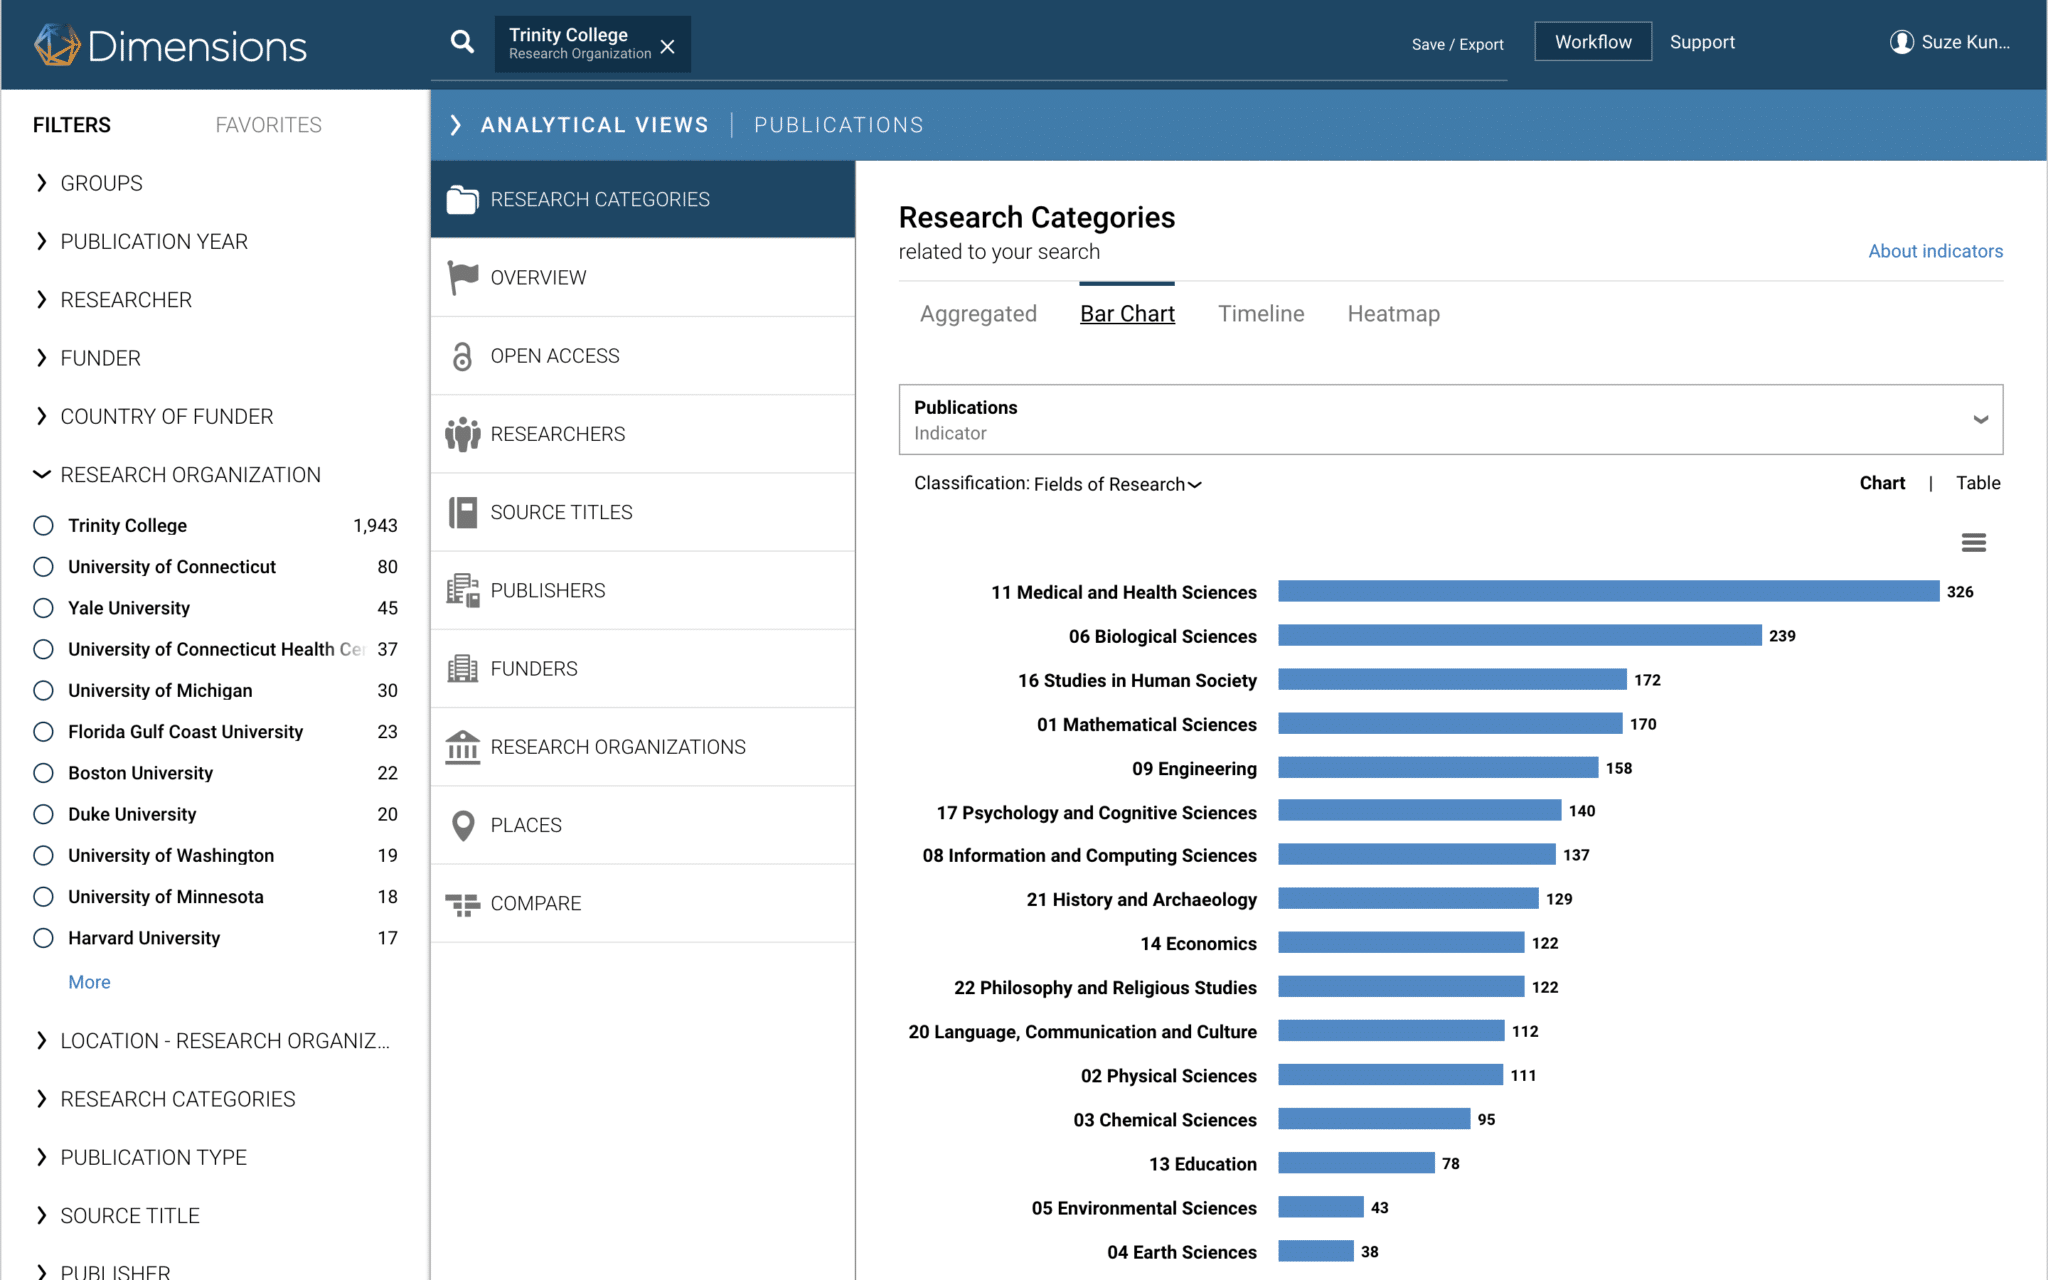
Task: Click the Publications breadcrumb heading
Action: pyautogui.click(x=838, y=125)
